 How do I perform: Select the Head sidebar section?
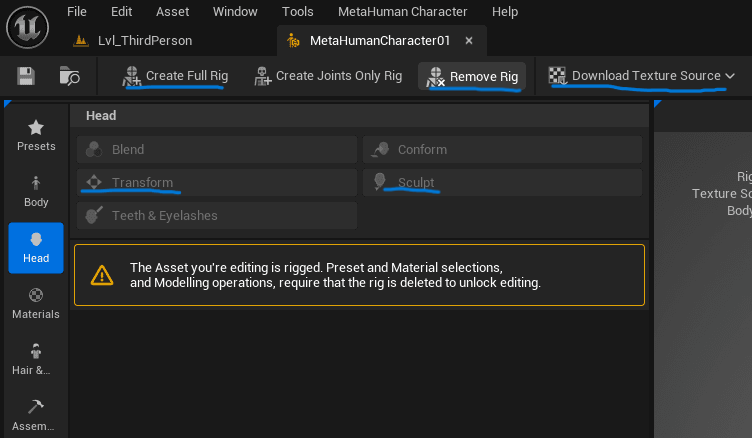click(x=36, y=248)
